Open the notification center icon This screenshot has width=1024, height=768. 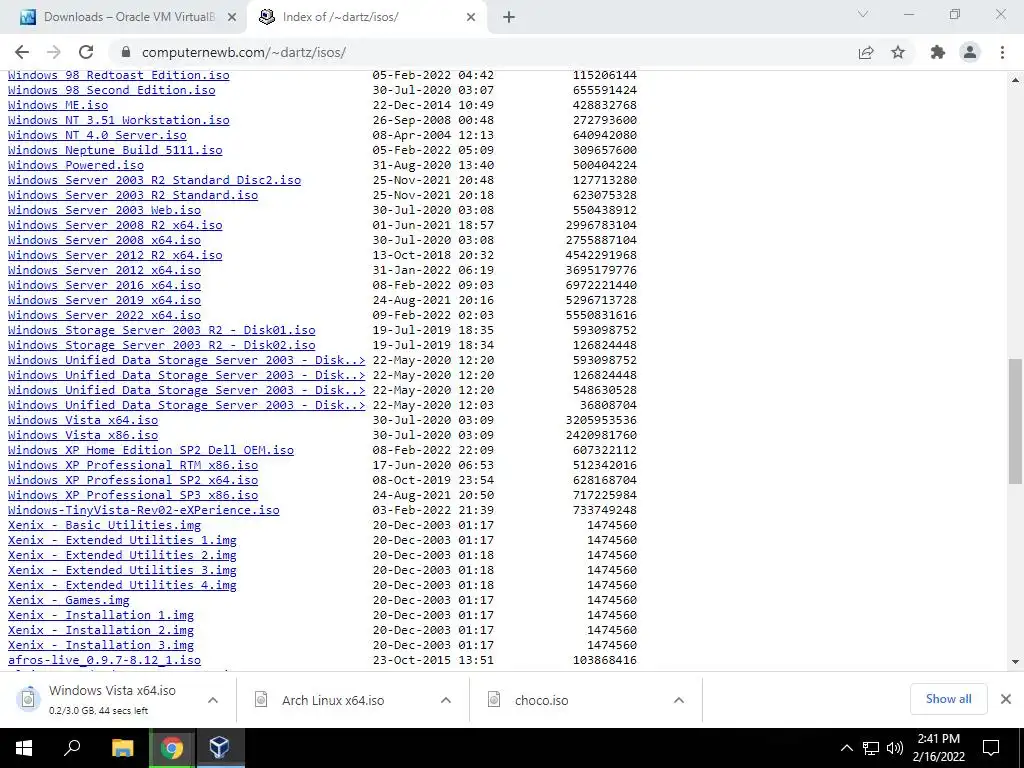(x=991, y=748)
